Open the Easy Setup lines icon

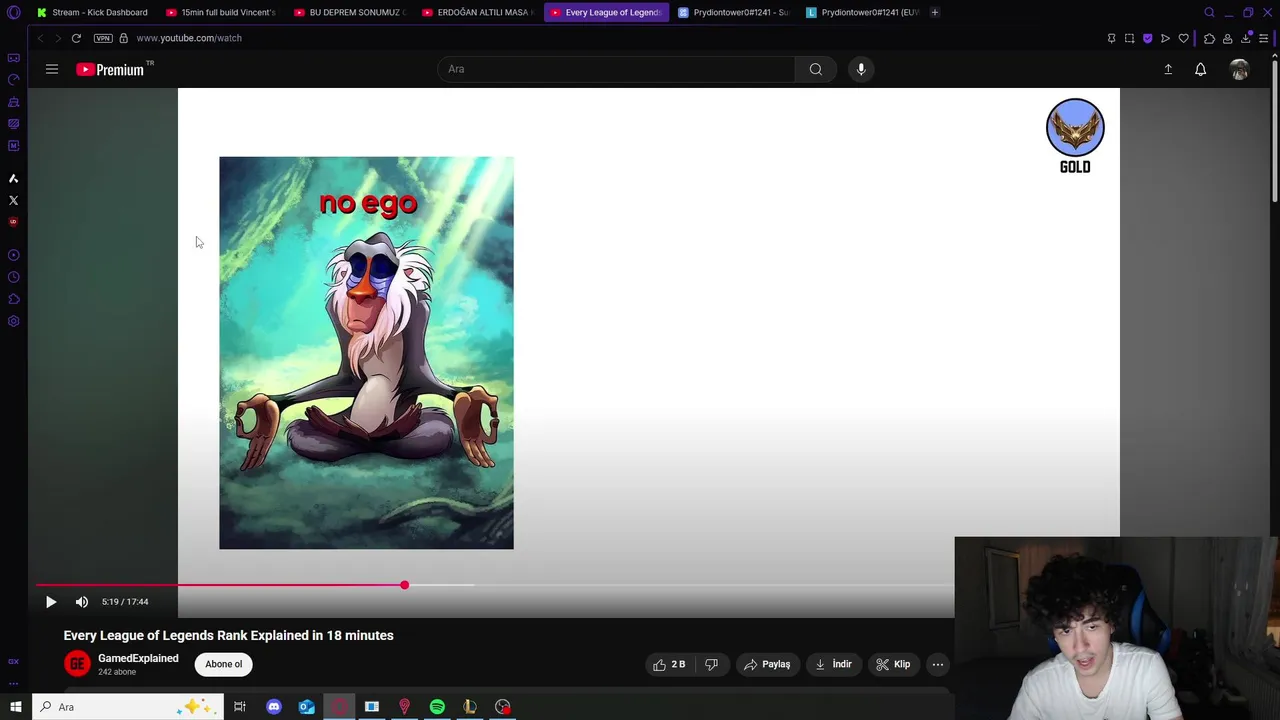pos(1264,38)
